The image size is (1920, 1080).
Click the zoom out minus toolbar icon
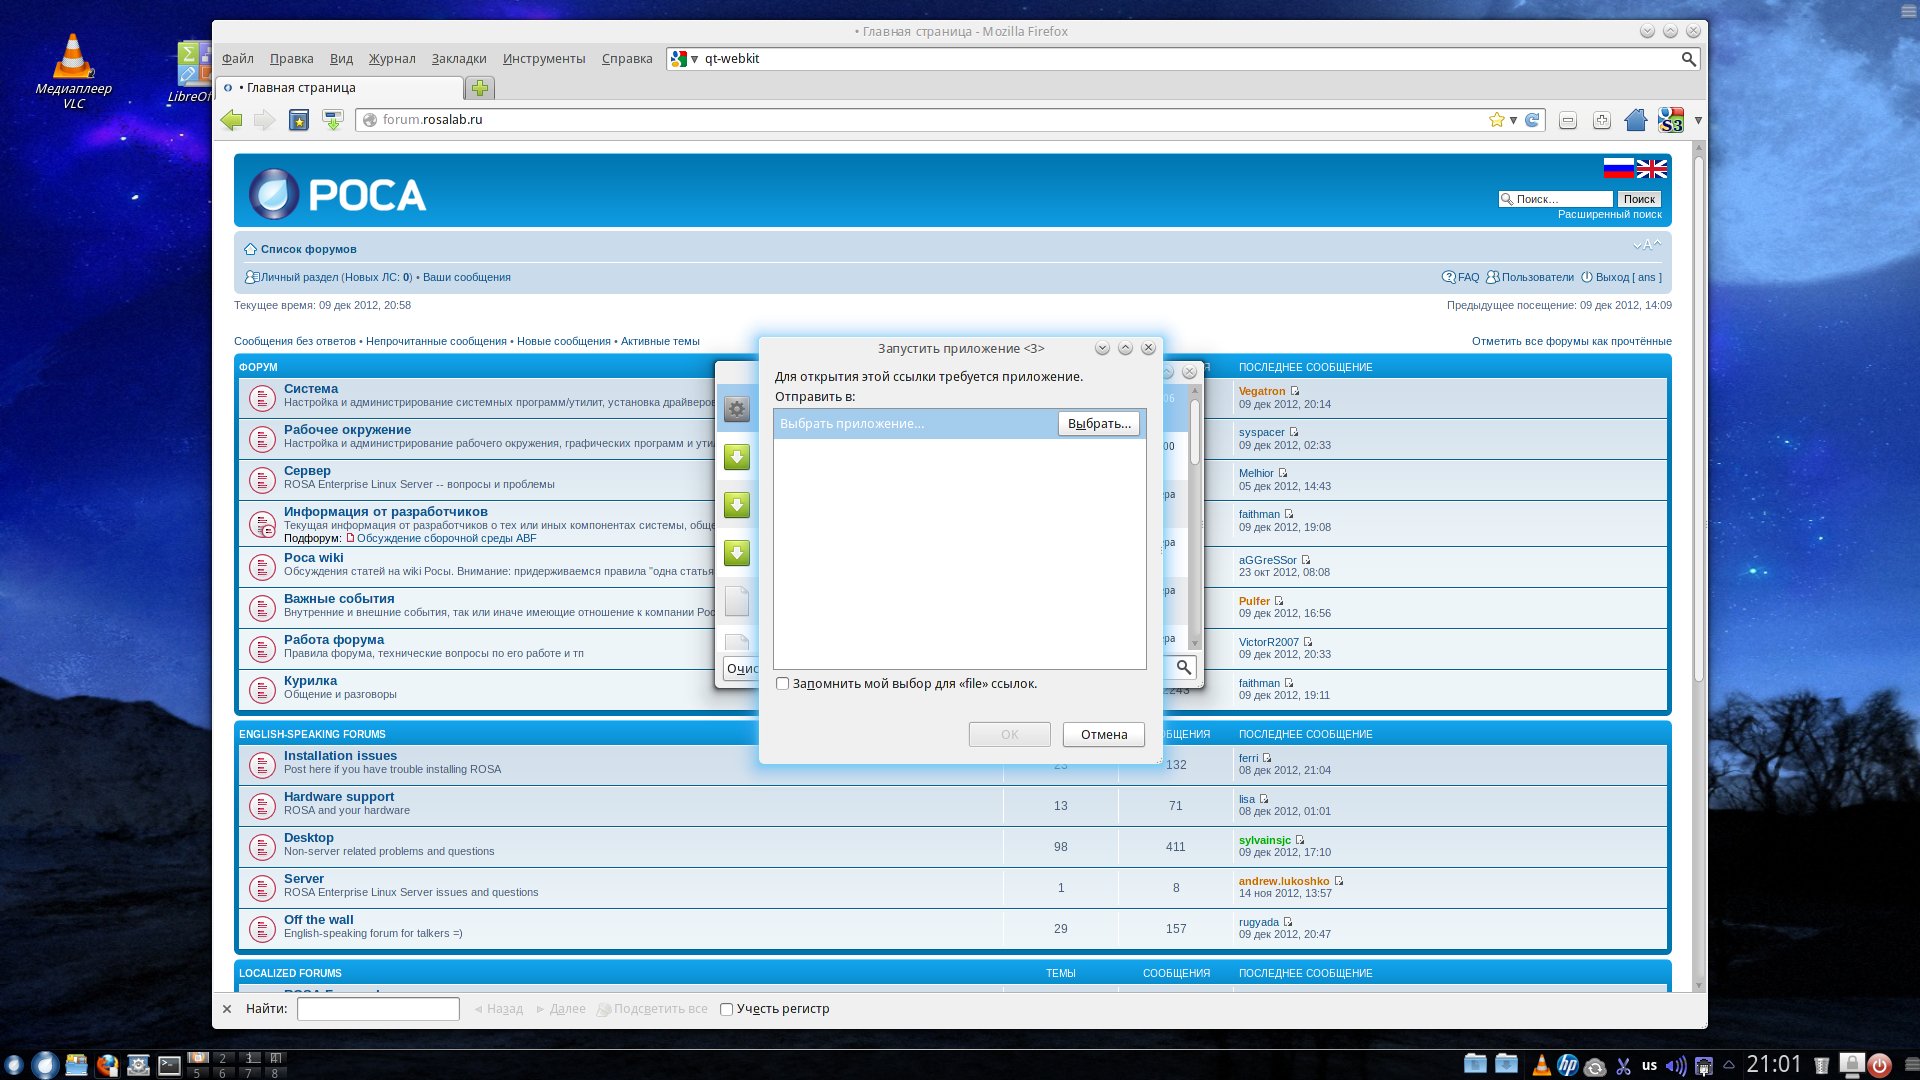1568,120
